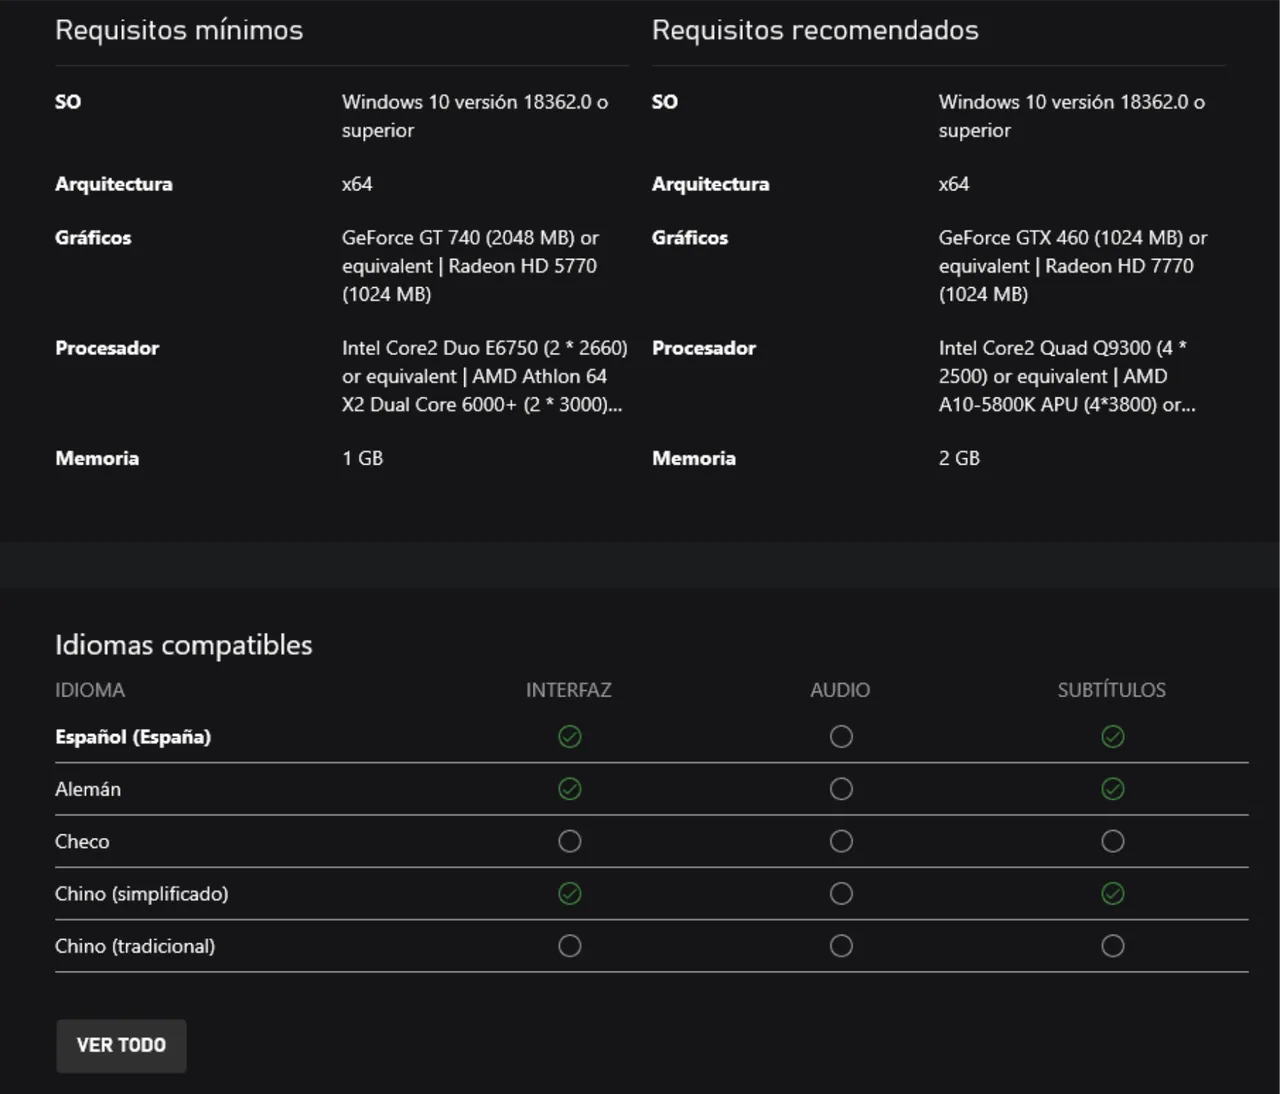The image size is (1280, 1094).
Task: Click the AUDIO column header
Action: click(840, 690)
